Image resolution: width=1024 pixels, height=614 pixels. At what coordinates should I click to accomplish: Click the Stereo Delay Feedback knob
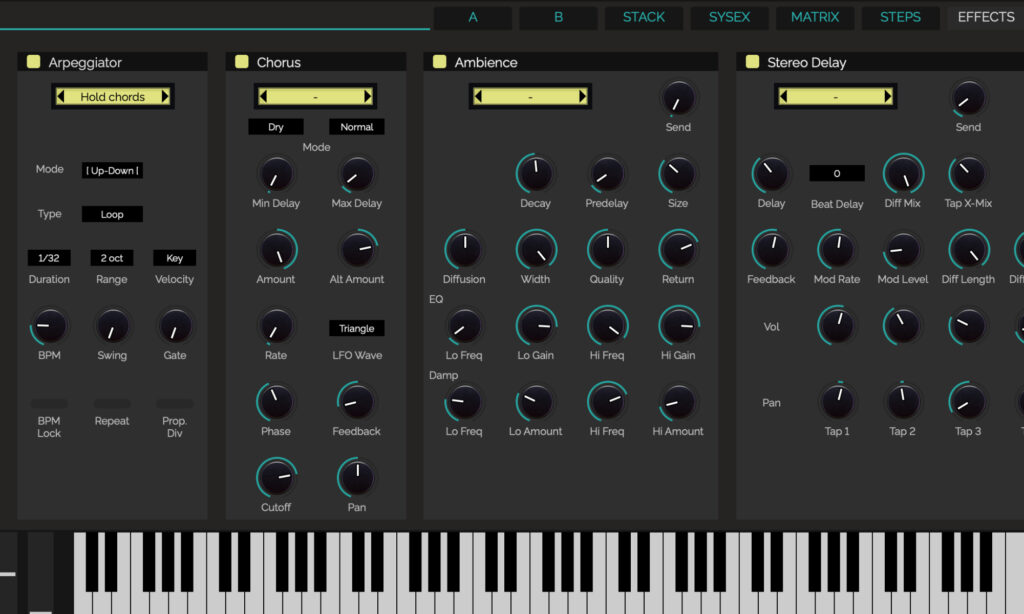pyautogui.click(x=771, y=250)
